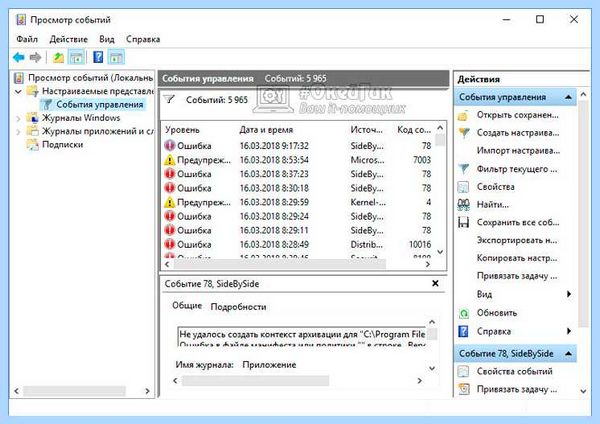The height and width of the screenshot is (424, 600).
Task: Click the error icon of the 9:17:32 event
Action: point(170,146)
